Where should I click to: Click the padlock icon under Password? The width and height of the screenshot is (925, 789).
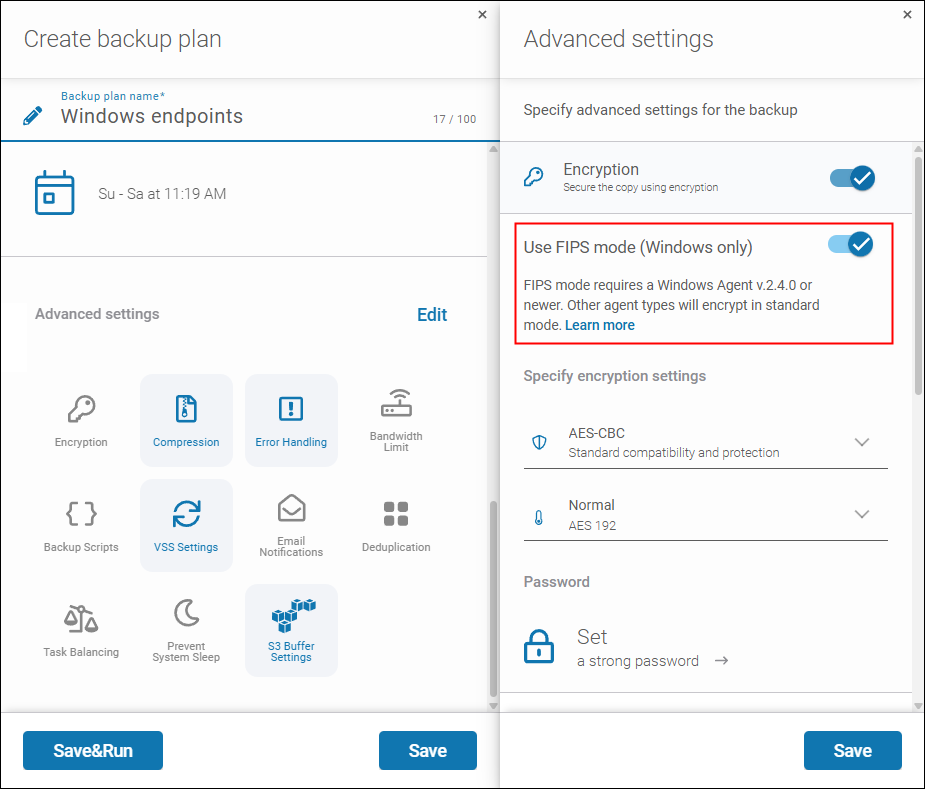pos(539,646)
